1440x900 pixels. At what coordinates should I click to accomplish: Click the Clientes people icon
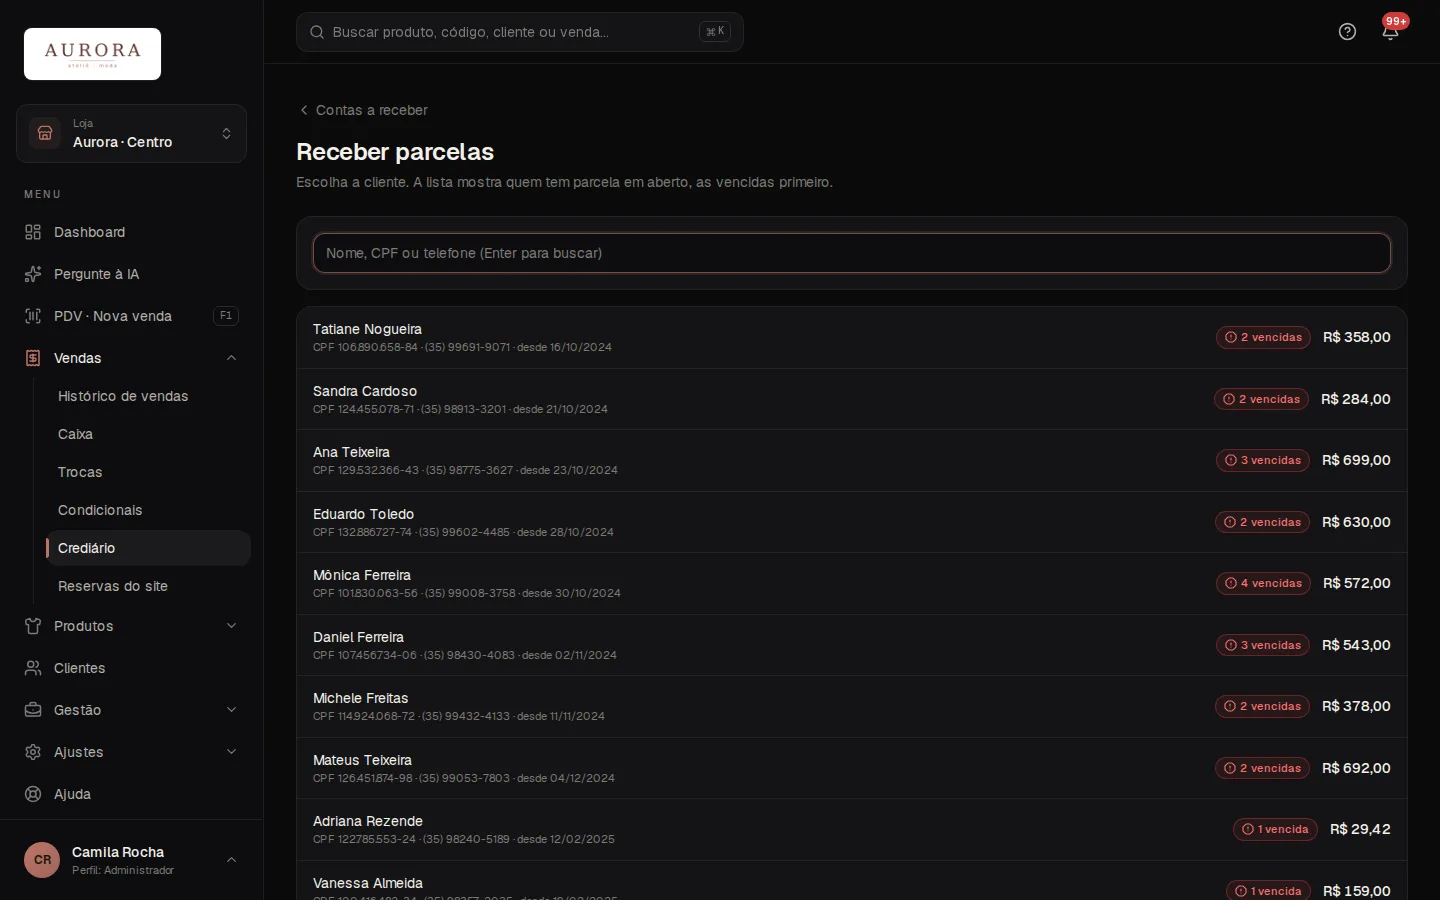[x=33, y=668]
